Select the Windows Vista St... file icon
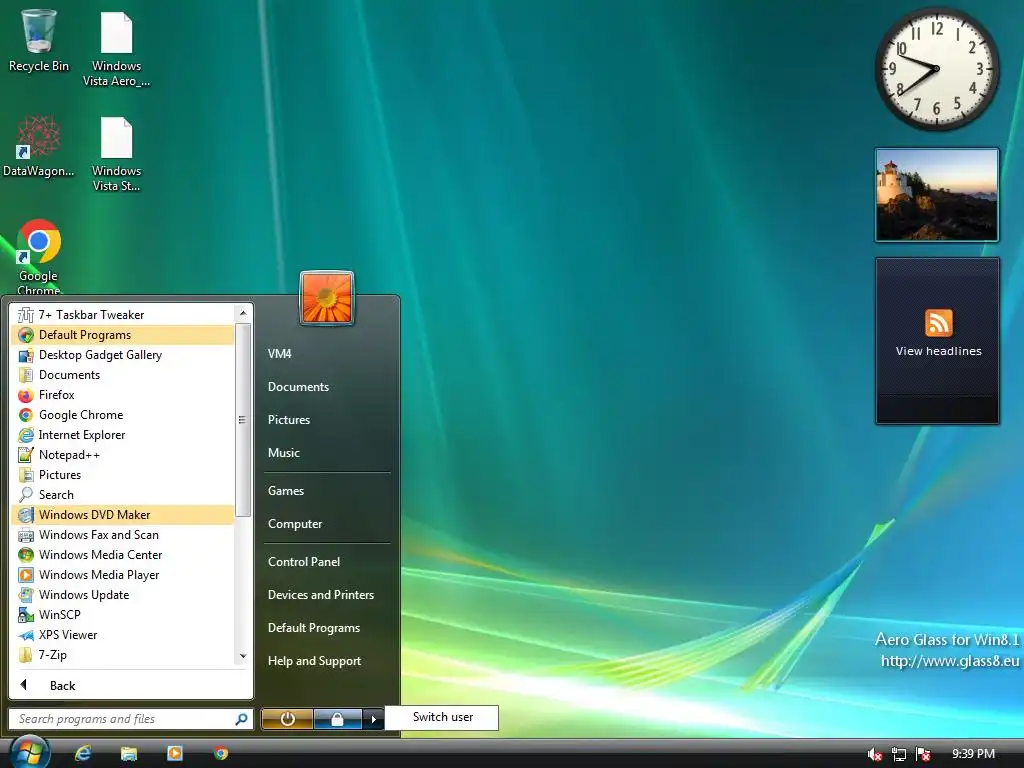 click(116, 155)
